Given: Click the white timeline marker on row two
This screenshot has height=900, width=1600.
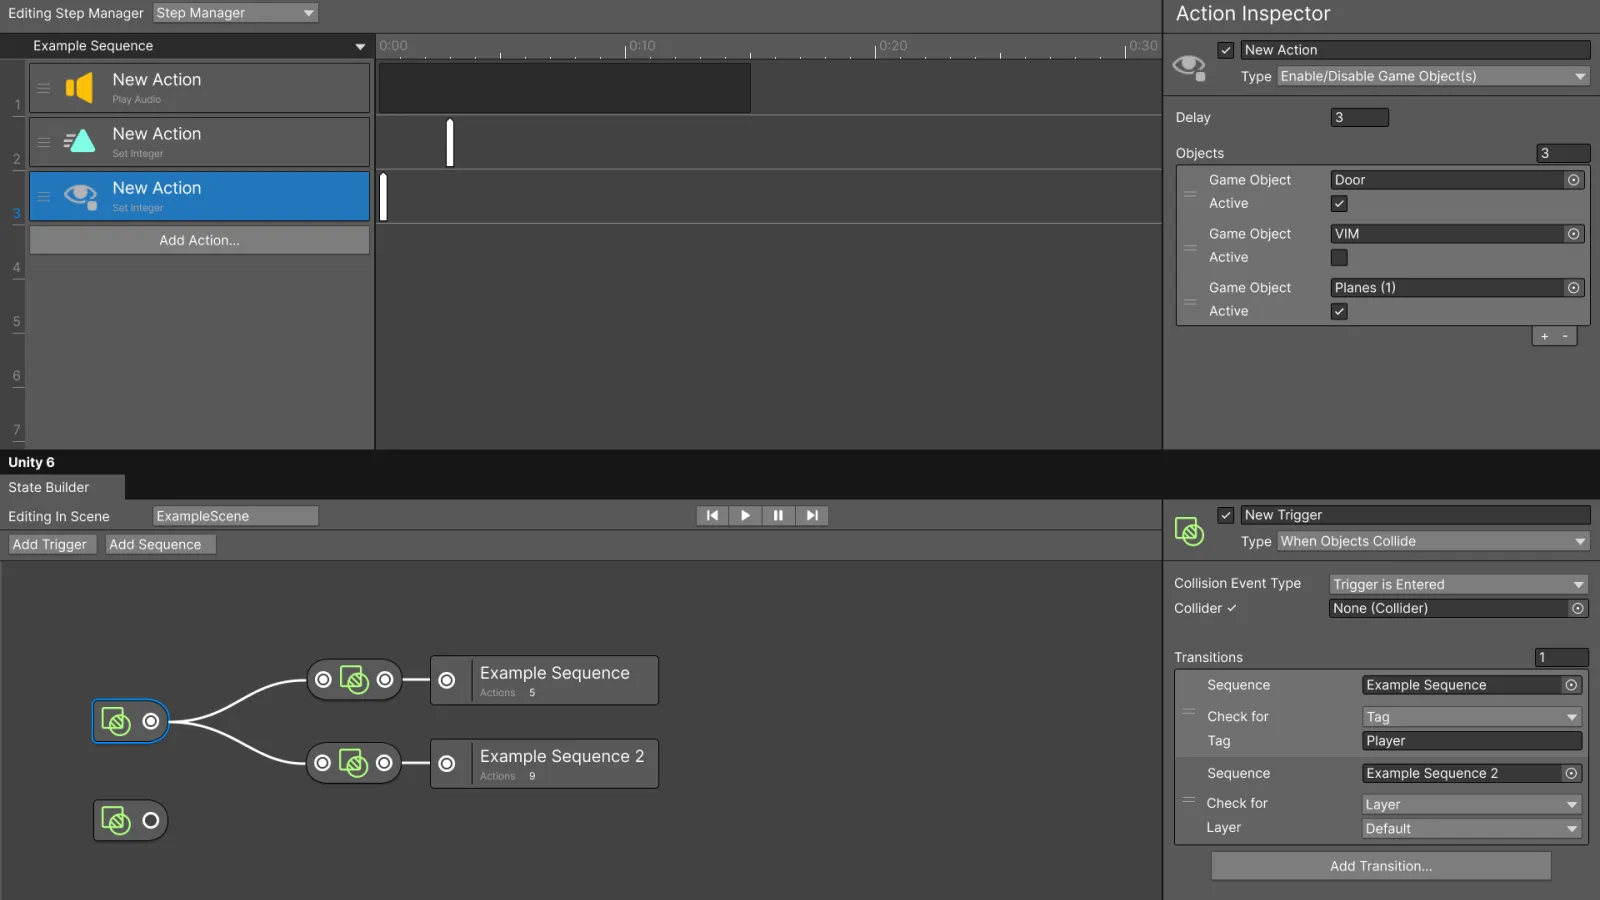Looking at the screenshot, I should click(x=450, y=142).
